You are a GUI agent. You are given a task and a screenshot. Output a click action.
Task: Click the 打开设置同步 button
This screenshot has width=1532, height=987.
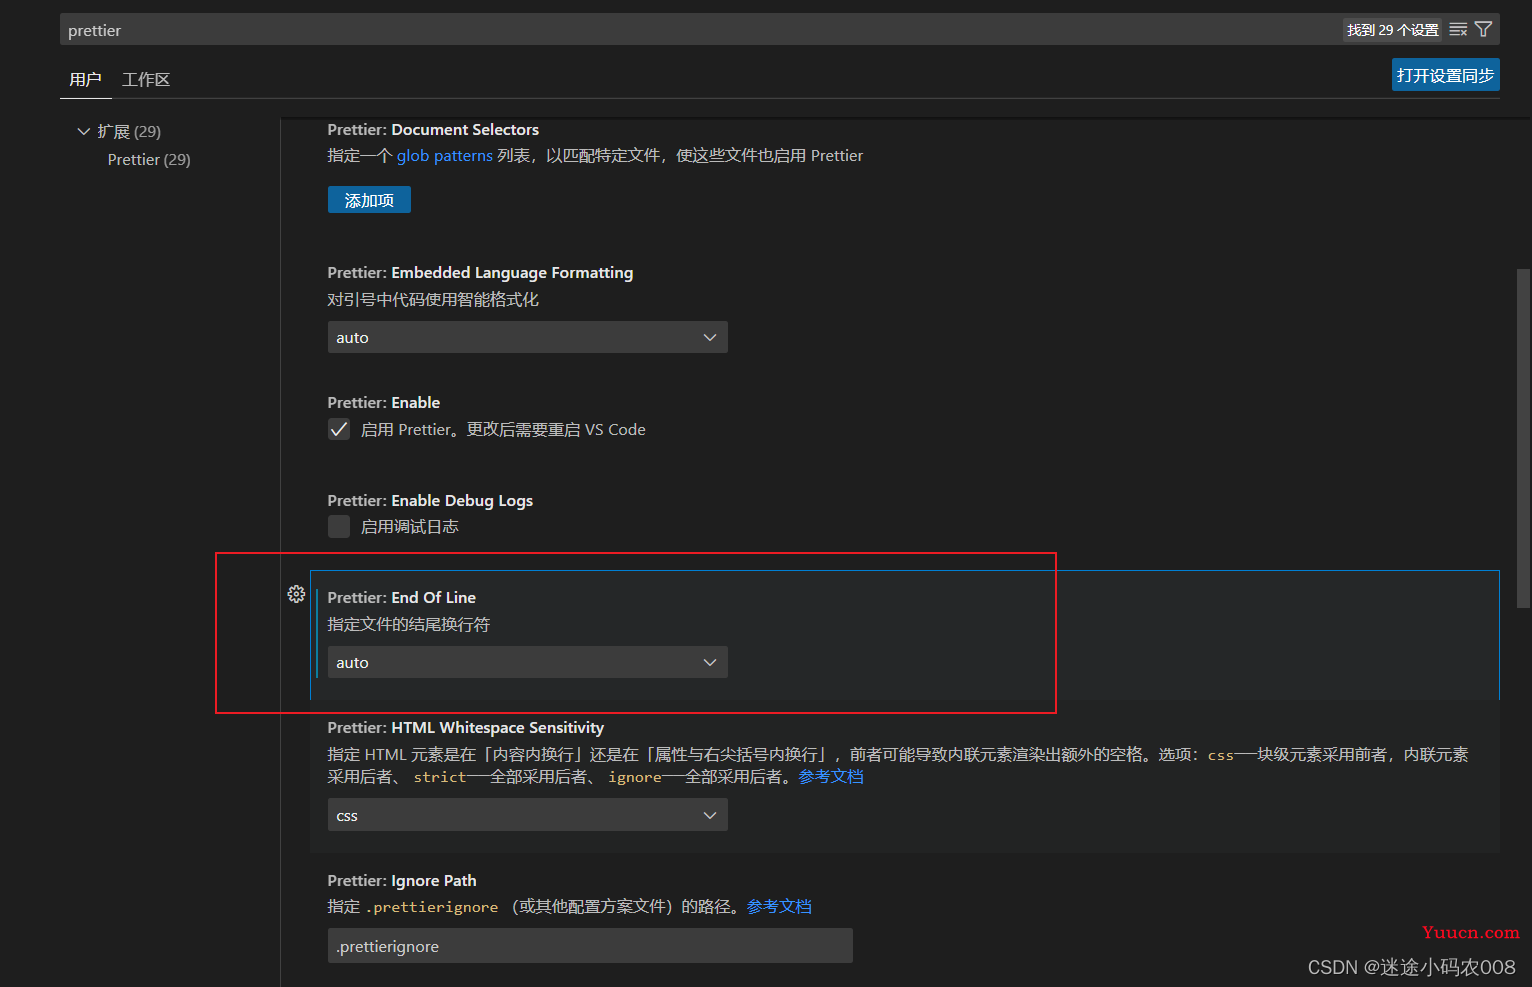click(x=1445, y=75)
